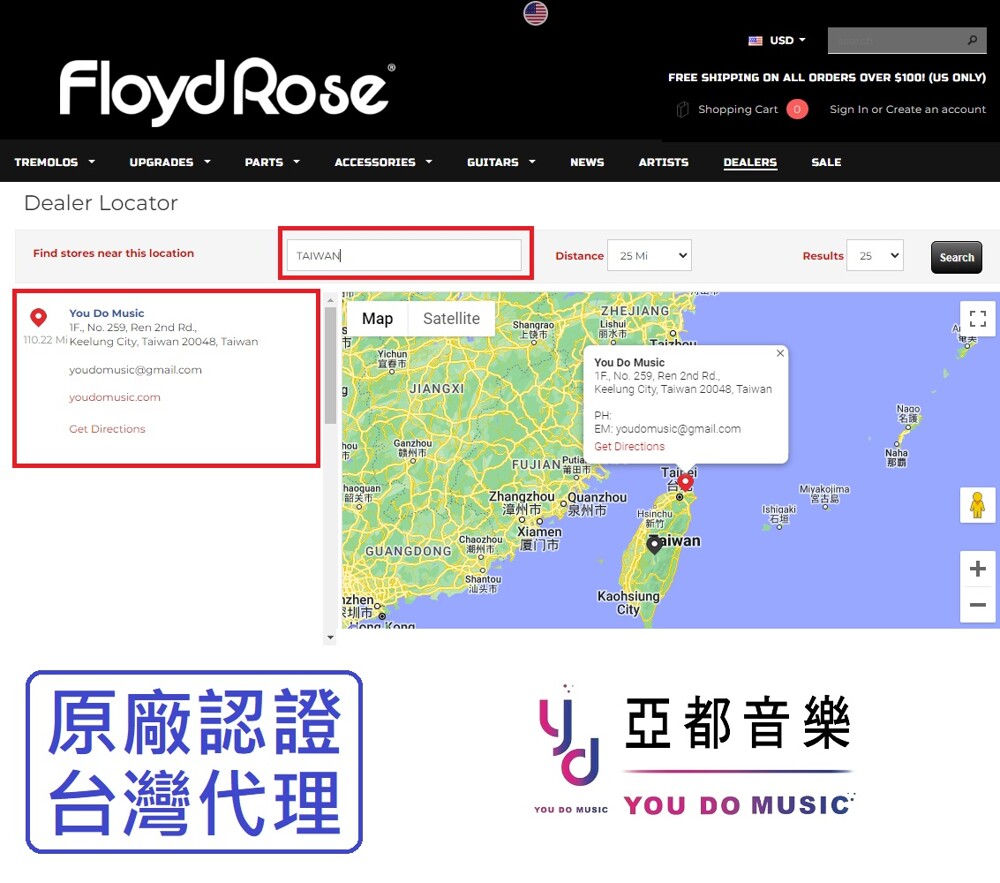This screenshot has height=883, width=1000.
Task: Open the Dealers menu item
Action: pos(750,162)
